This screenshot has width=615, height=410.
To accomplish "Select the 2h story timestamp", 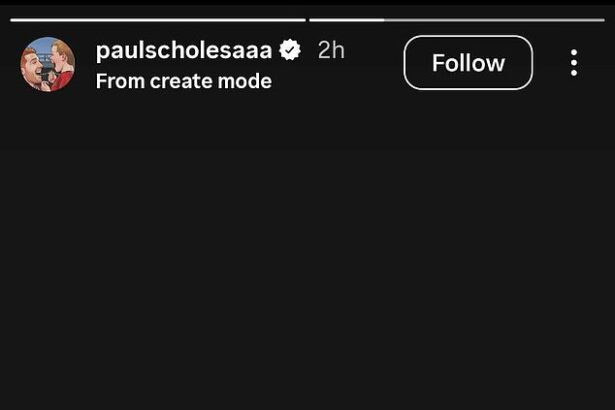I will [331, 50].
